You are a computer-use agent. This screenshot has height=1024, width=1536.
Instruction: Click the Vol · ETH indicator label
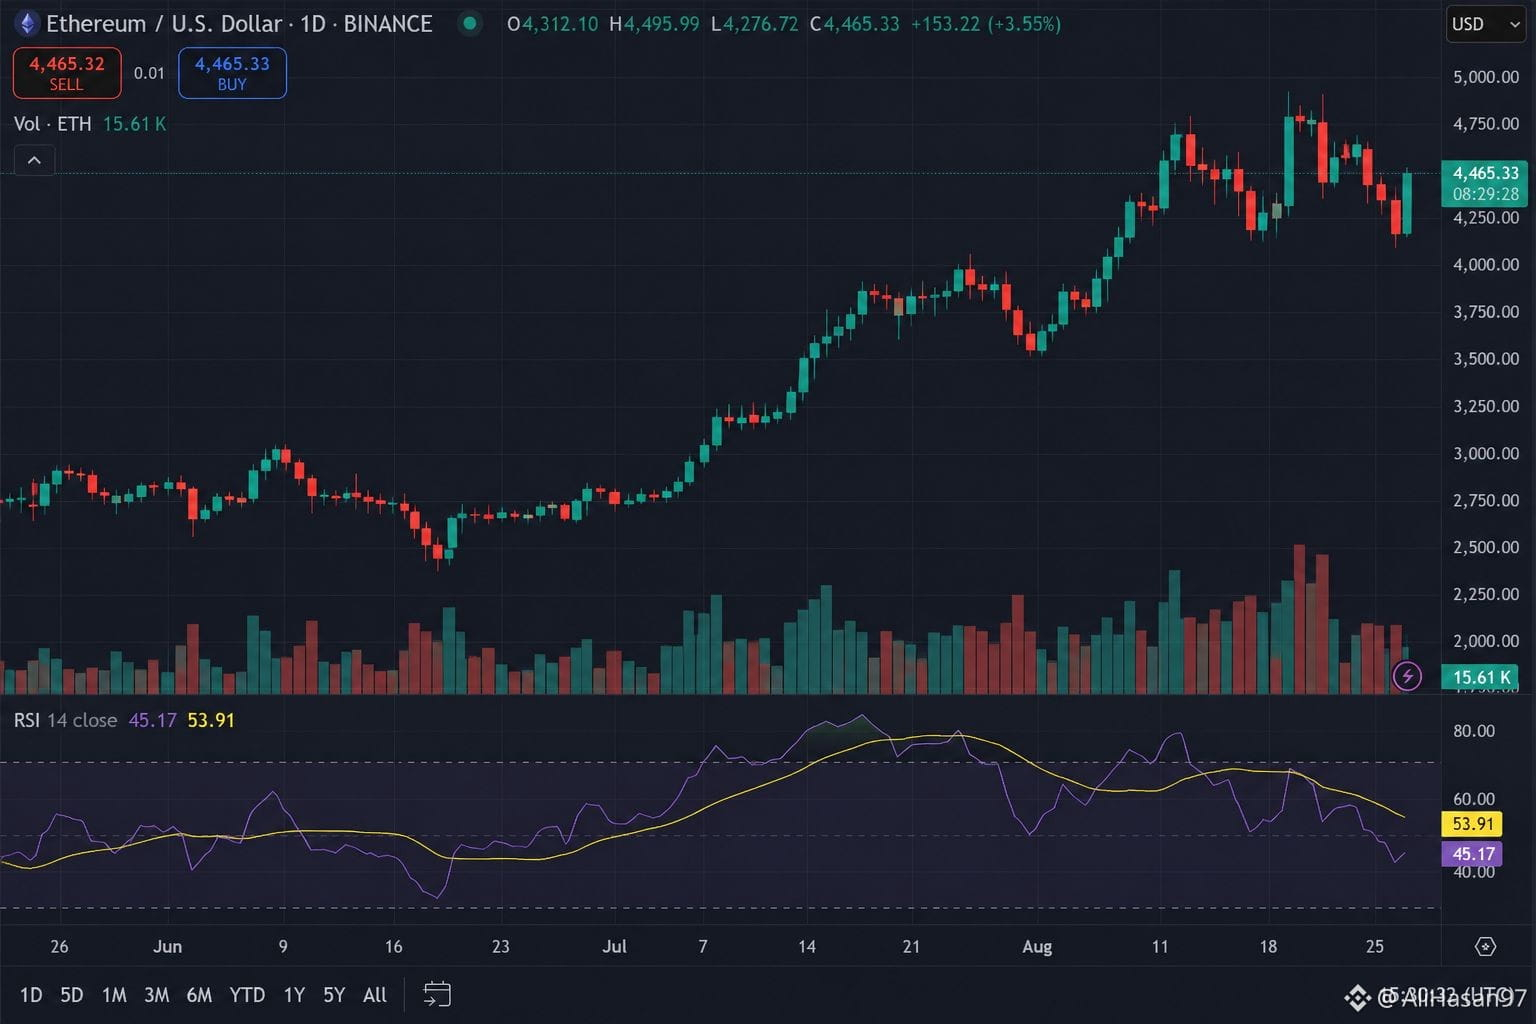pos(52,124)
